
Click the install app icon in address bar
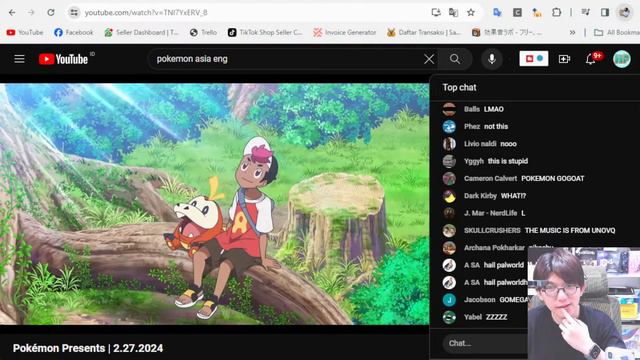tap(436, 13)
